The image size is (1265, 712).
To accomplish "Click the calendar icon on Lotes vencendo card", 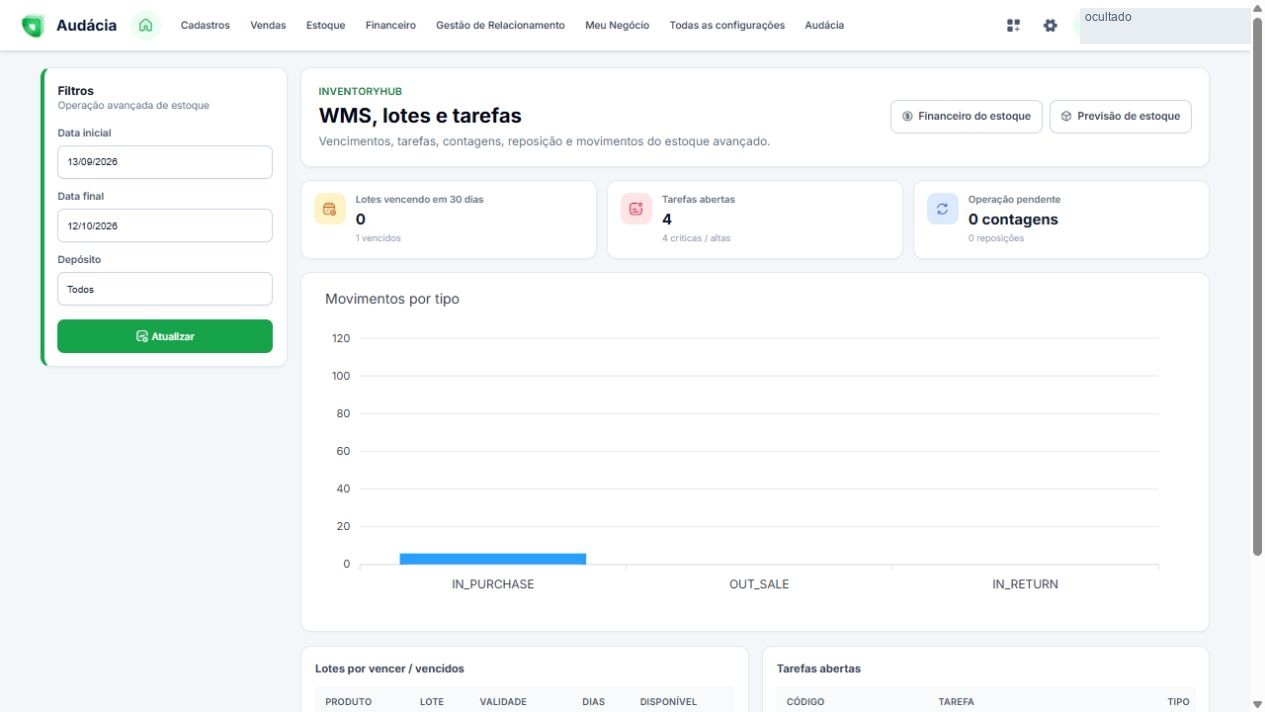I will click(329, 209).
